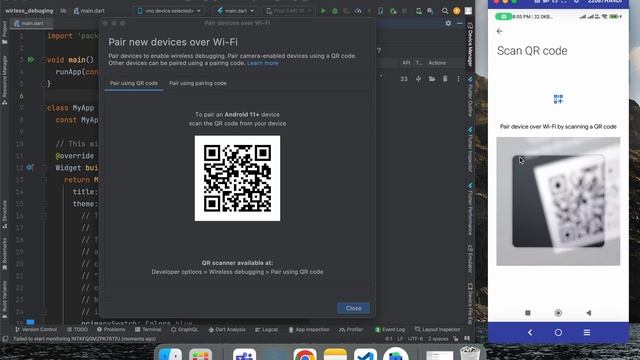Click the mirror bar three-lines menu icon
This screenshot has width=640, height=360.
587,333
